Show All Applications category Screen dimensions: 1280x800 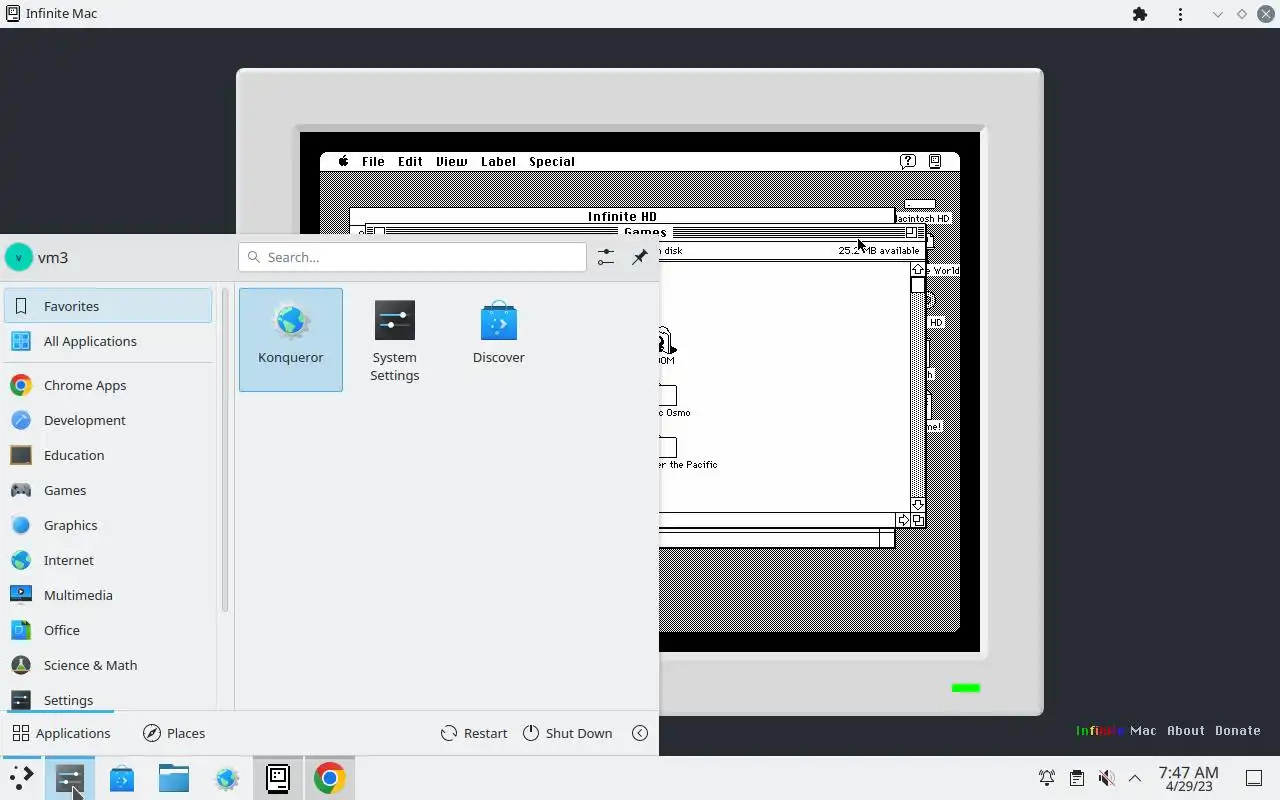[108, 341]
